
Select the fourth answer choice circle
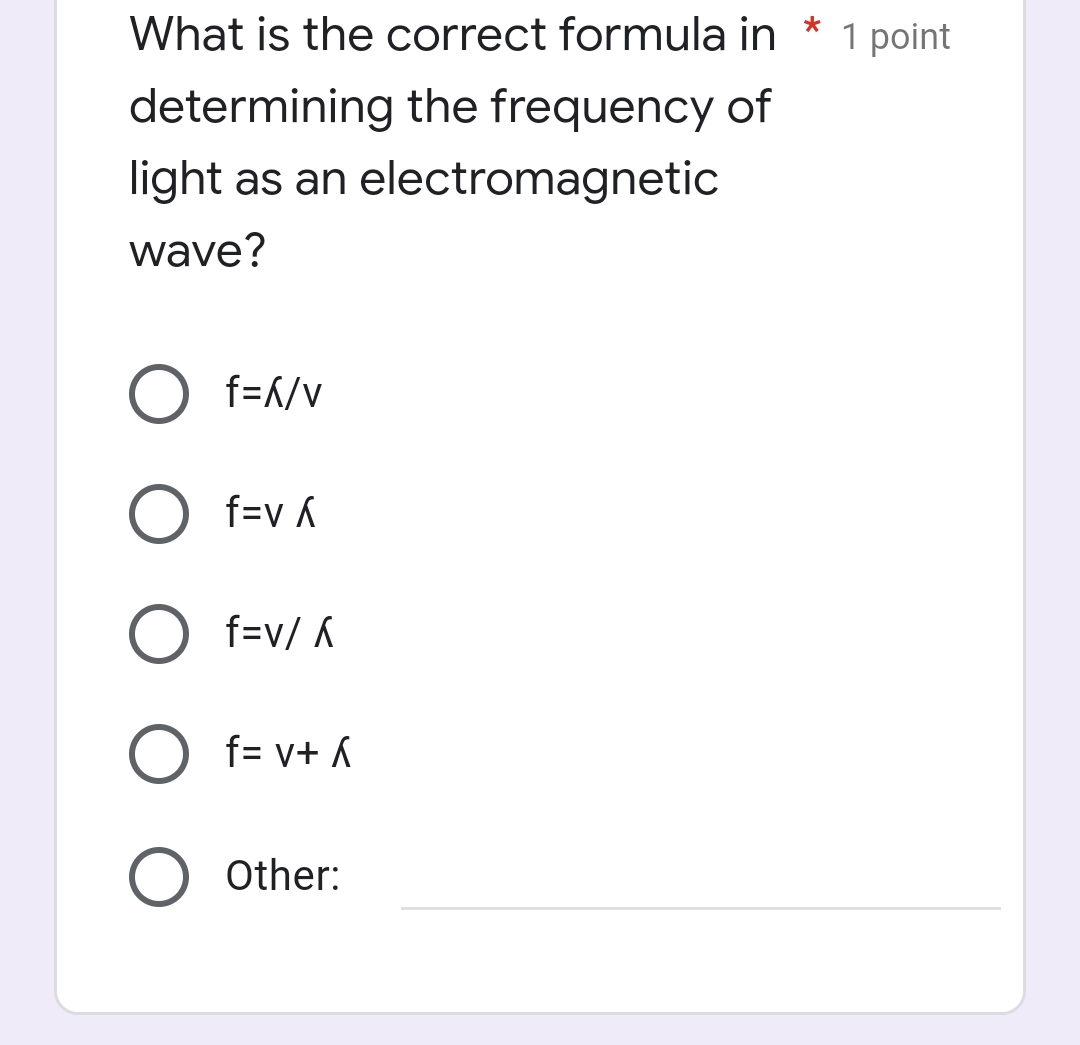pyautogui.click(x=158, y=753)
